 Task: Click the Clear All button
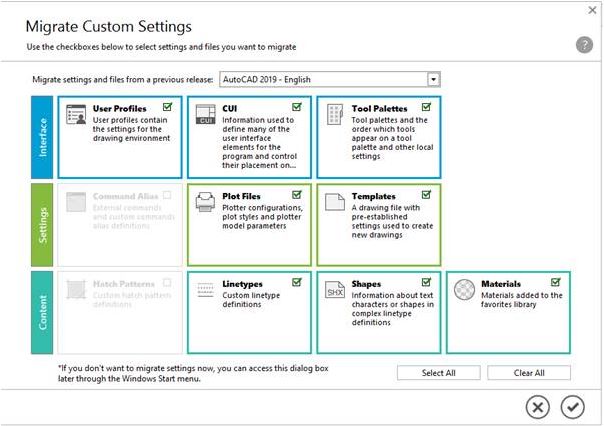pos(529,373)
